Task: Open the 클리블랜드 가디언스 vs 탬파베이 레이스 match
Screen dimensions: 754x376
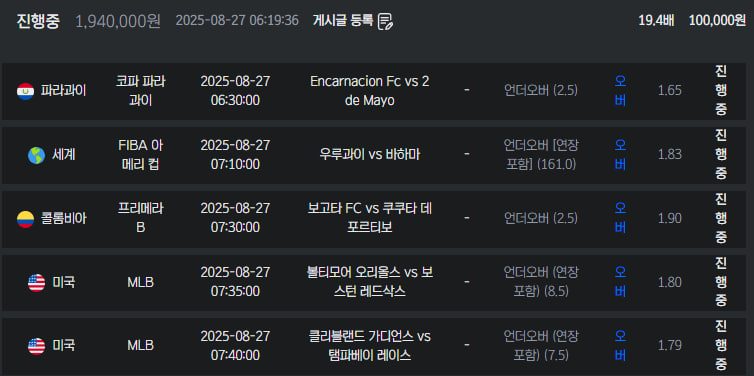Action: (x=370, y=346)
